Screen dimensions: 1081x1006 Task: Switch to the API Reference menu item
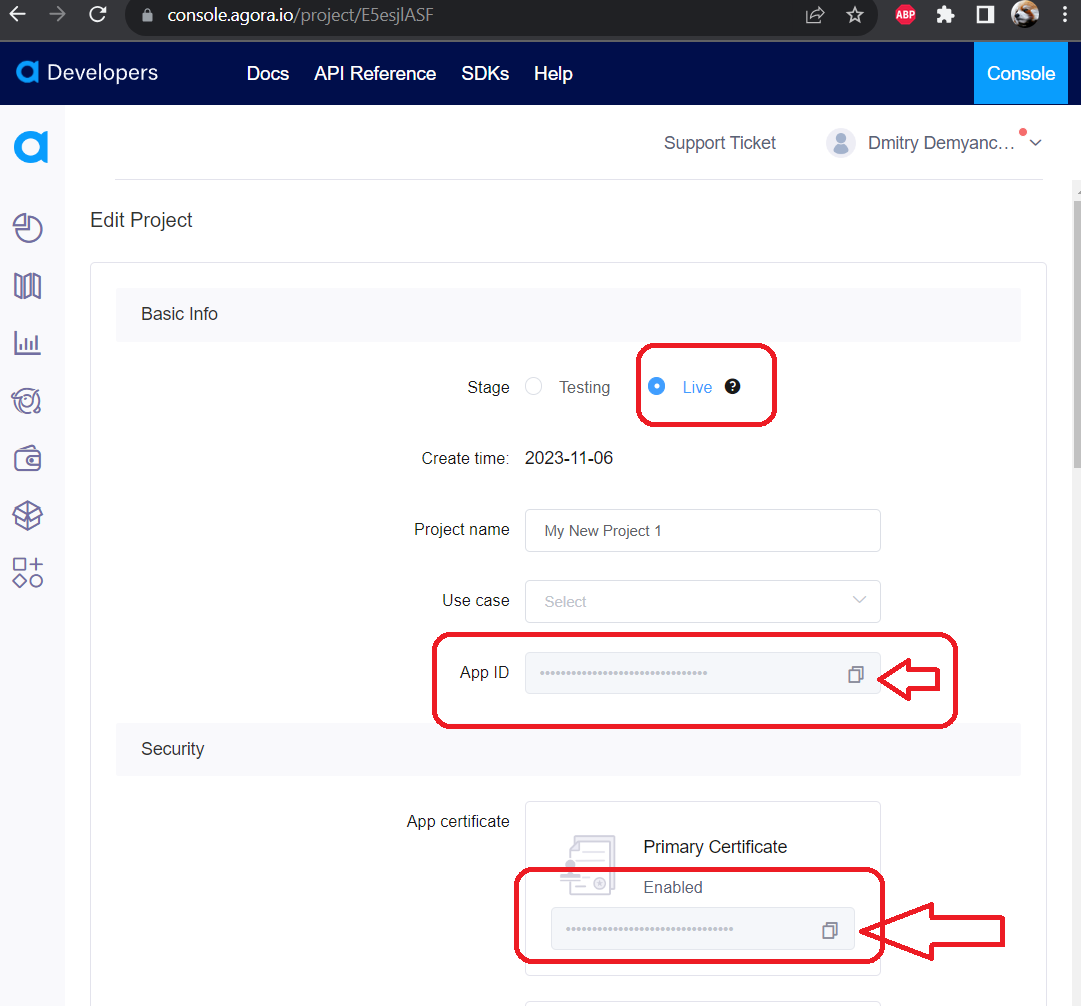pyautogui.click(x=374, y=73)
